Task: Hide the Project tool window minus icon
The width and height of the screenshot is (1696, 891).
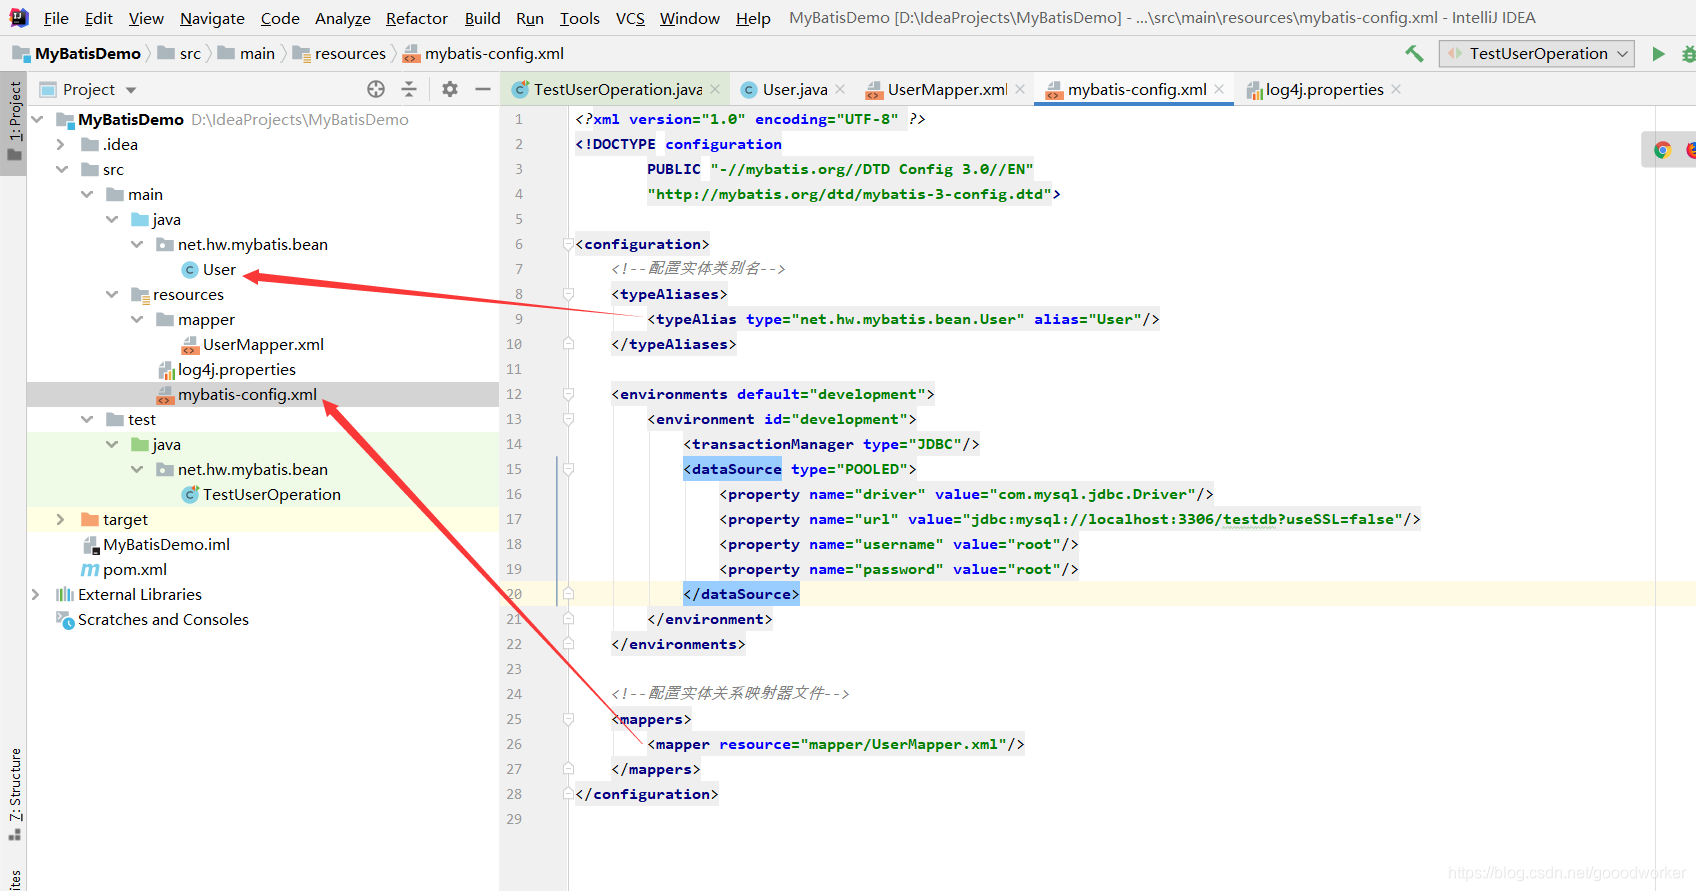Action: pyautogui.click(x=483, y=89)
